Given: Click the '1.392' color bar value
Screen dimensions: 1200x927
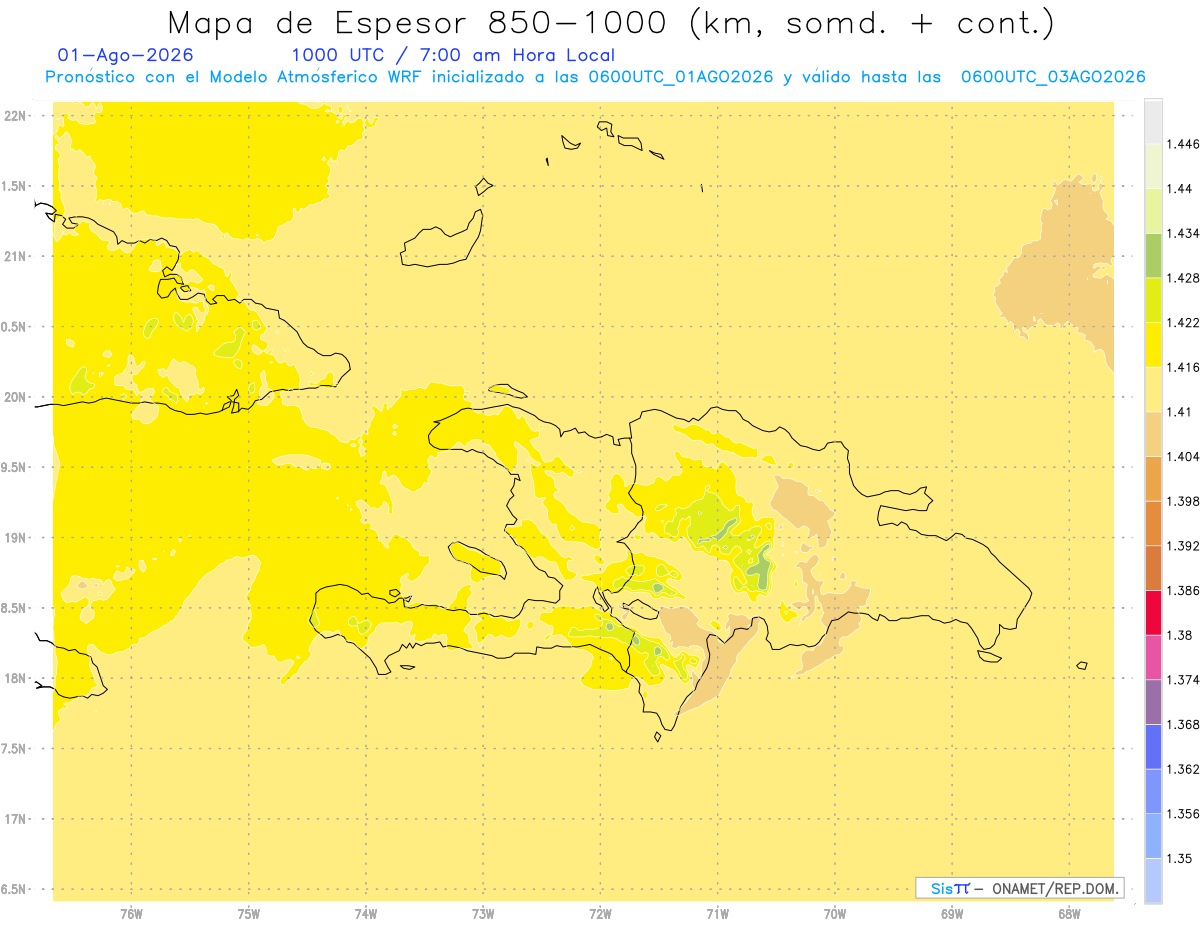Looking at the screenshot, I should tap(1182, 545).
